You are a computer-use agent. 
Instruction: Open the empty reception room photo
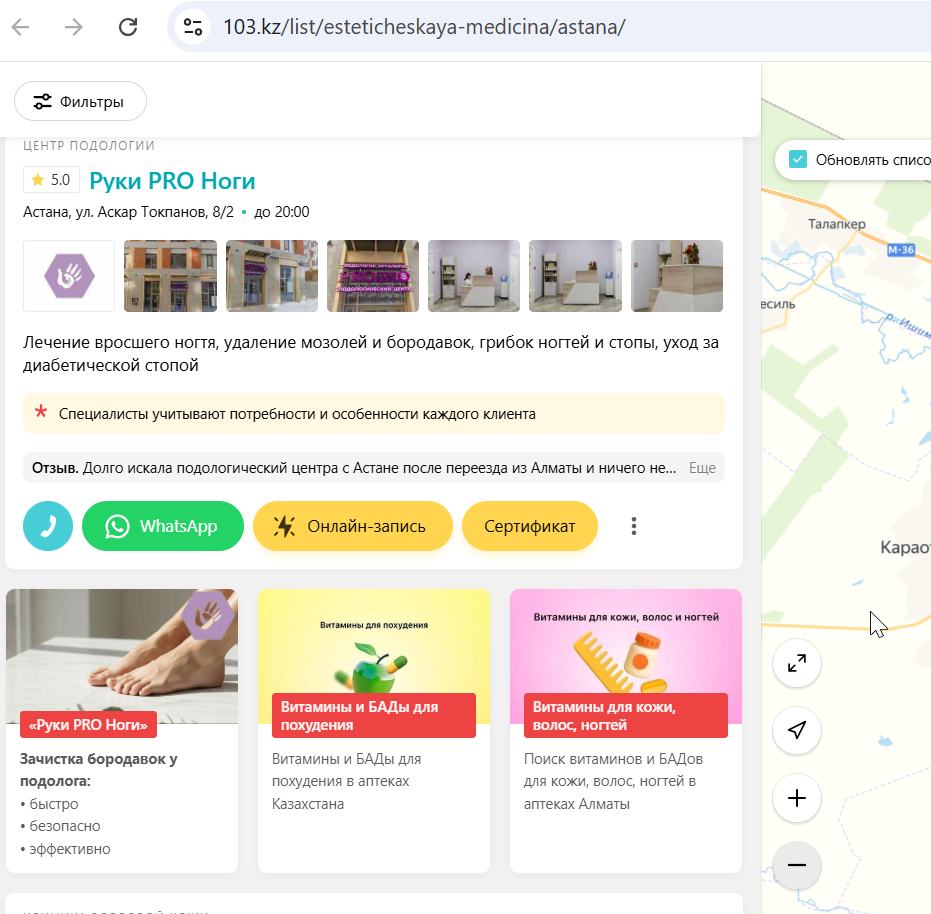pos(575,276)
